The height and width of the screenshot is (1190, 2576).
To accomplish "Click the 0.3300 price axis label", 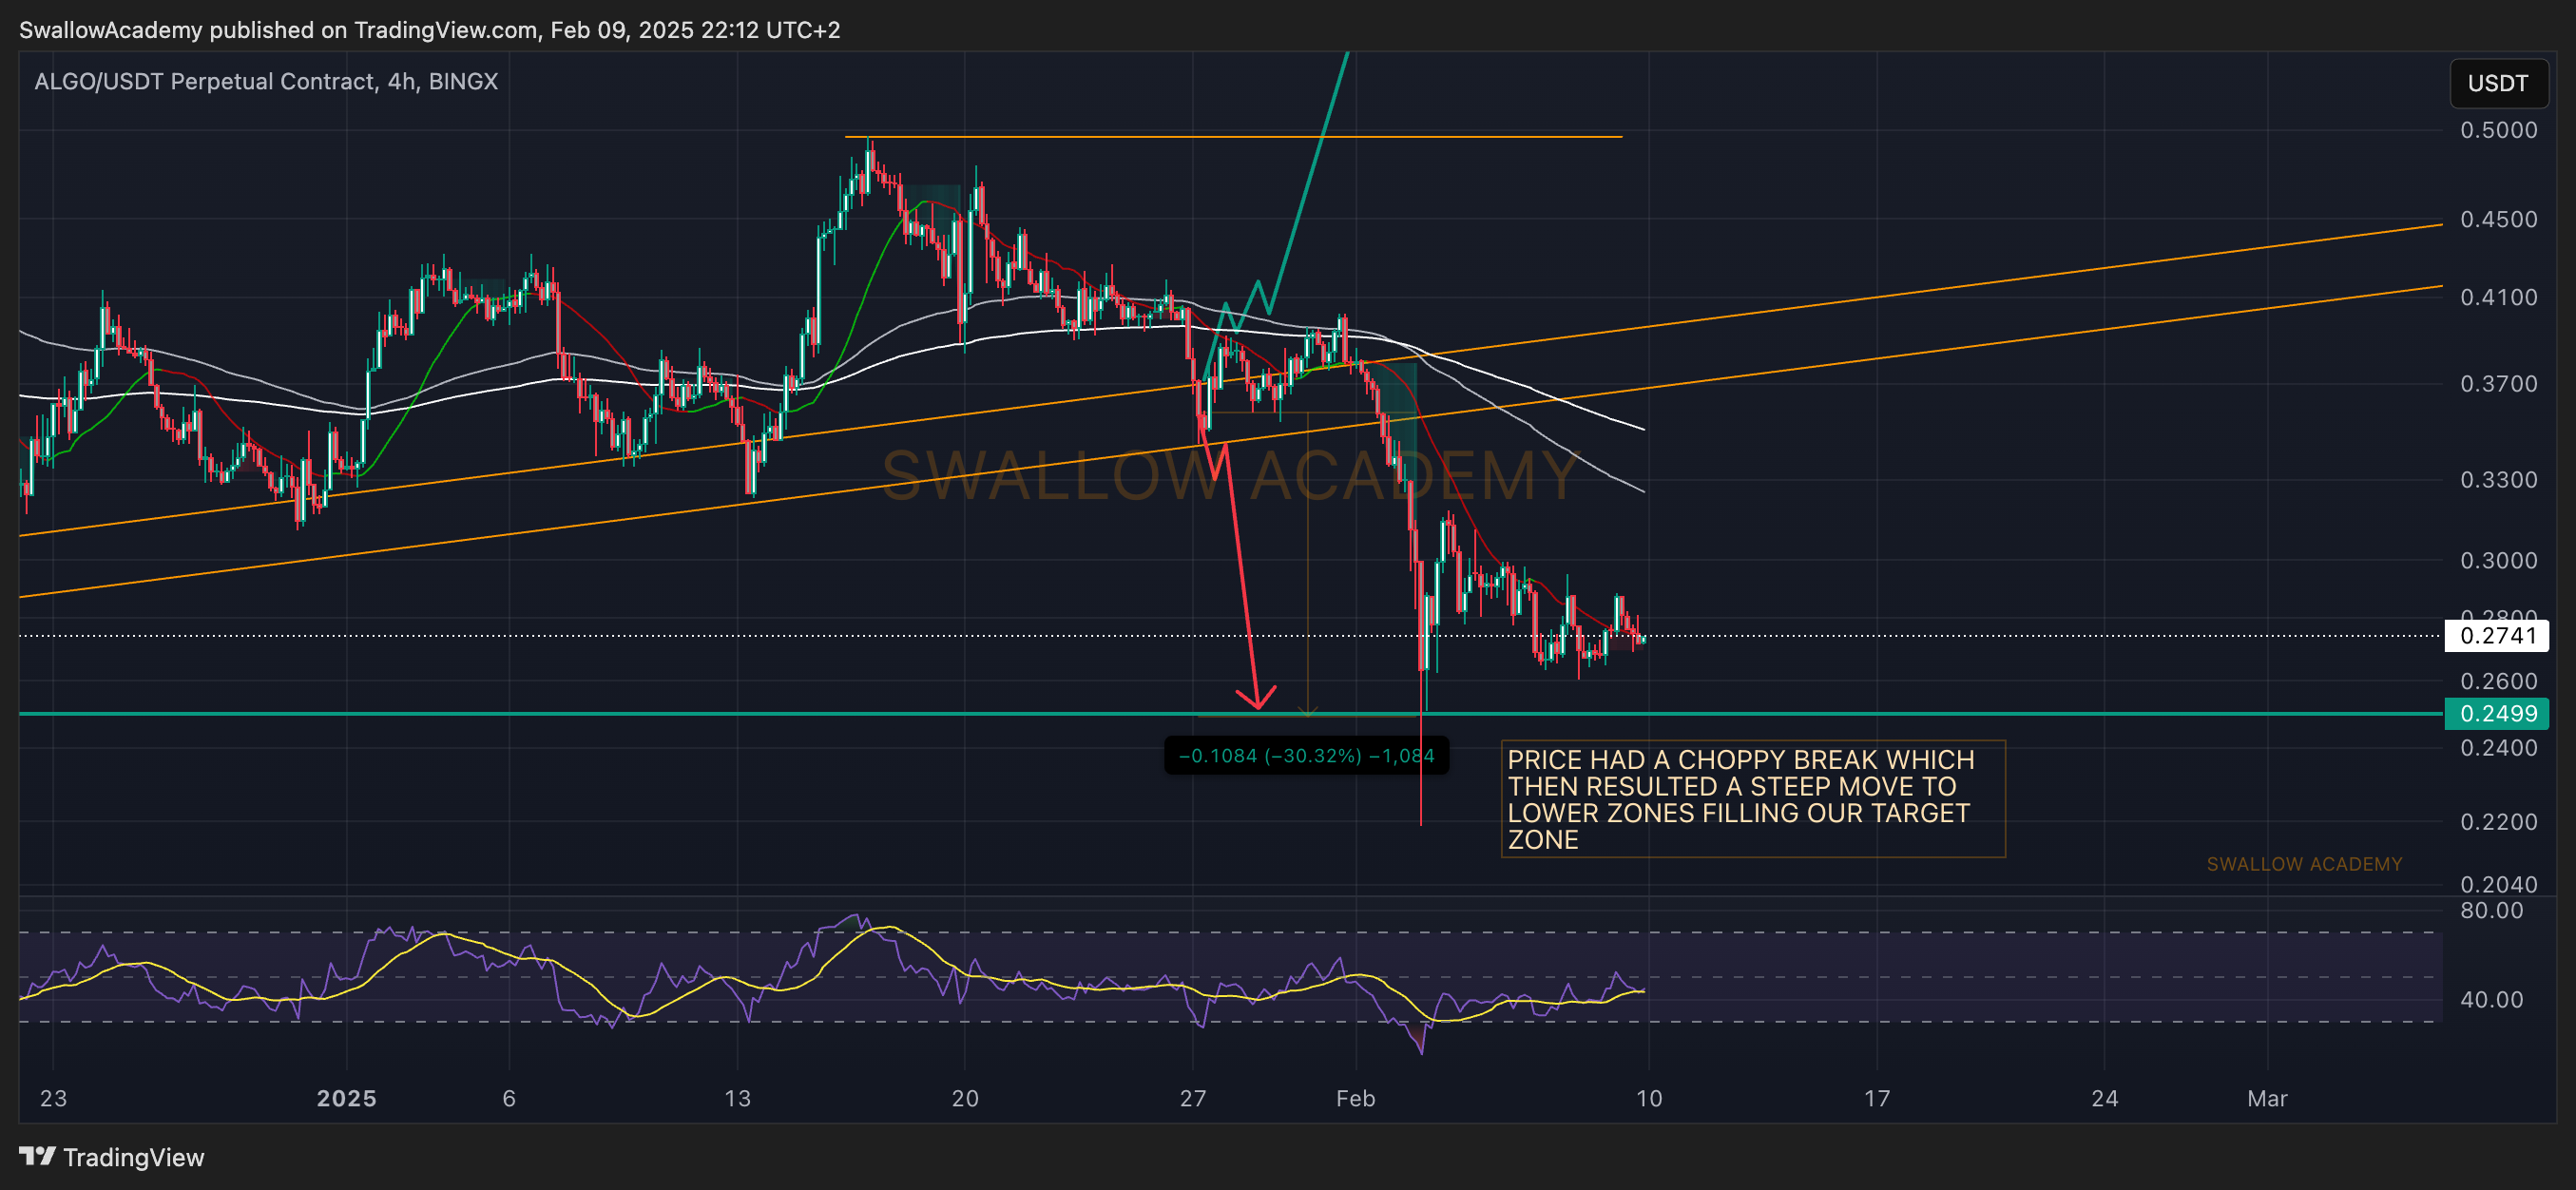I will coord(2498,480).
